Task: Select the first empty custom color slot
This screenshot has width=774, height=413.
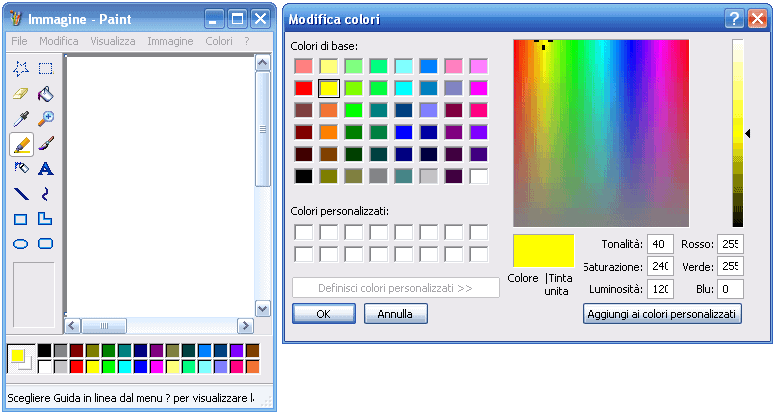Action: coord(304,232)
